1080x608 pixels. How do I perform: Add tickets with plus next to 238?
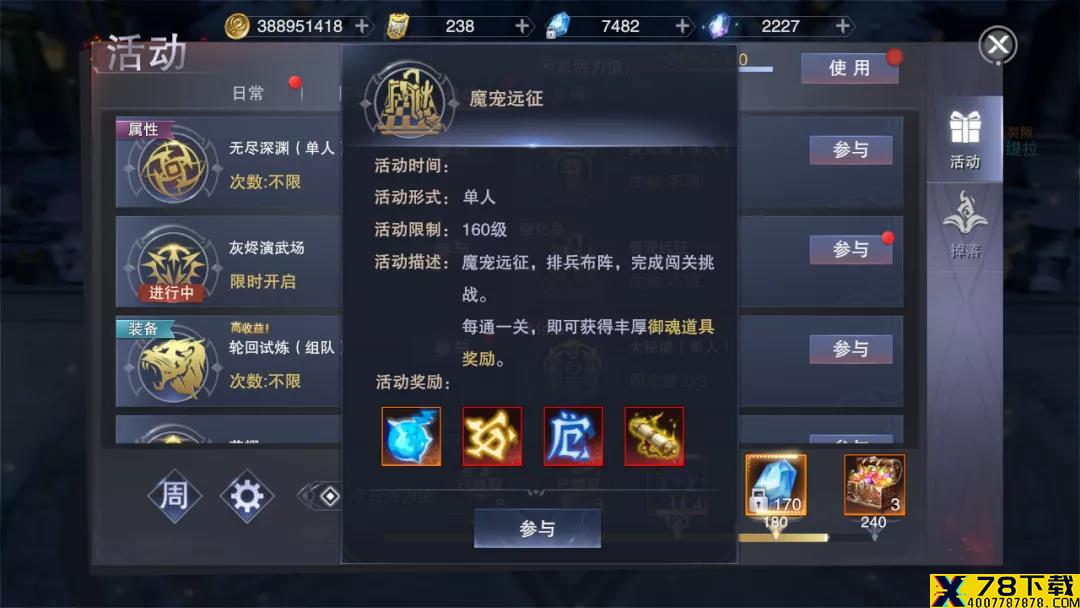(522, 26)
